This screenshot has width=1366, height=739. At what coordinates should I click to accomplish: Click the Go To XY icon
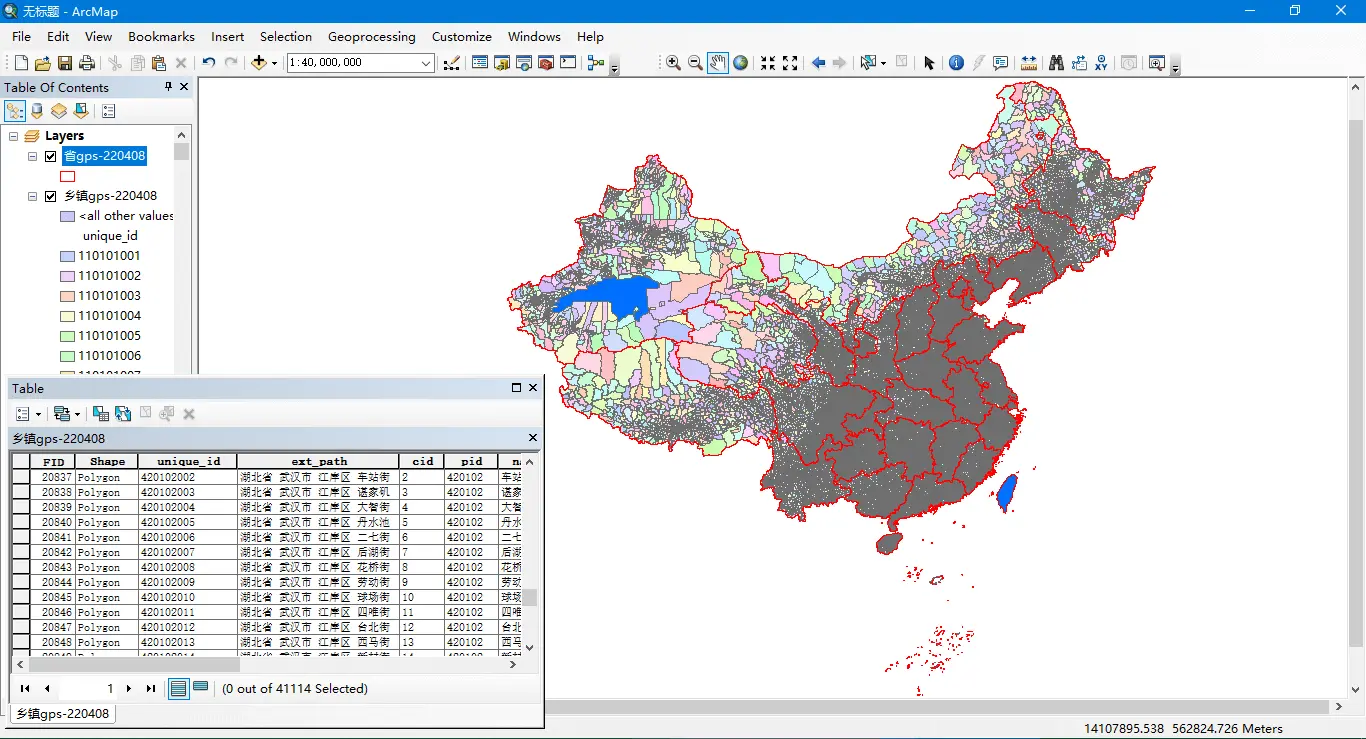point(1101,63)
